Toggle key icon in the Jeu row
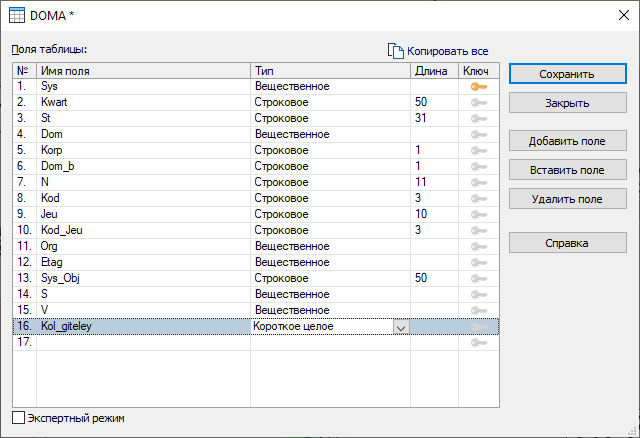This screenshot has height=438, width=640. click(478, 214)
